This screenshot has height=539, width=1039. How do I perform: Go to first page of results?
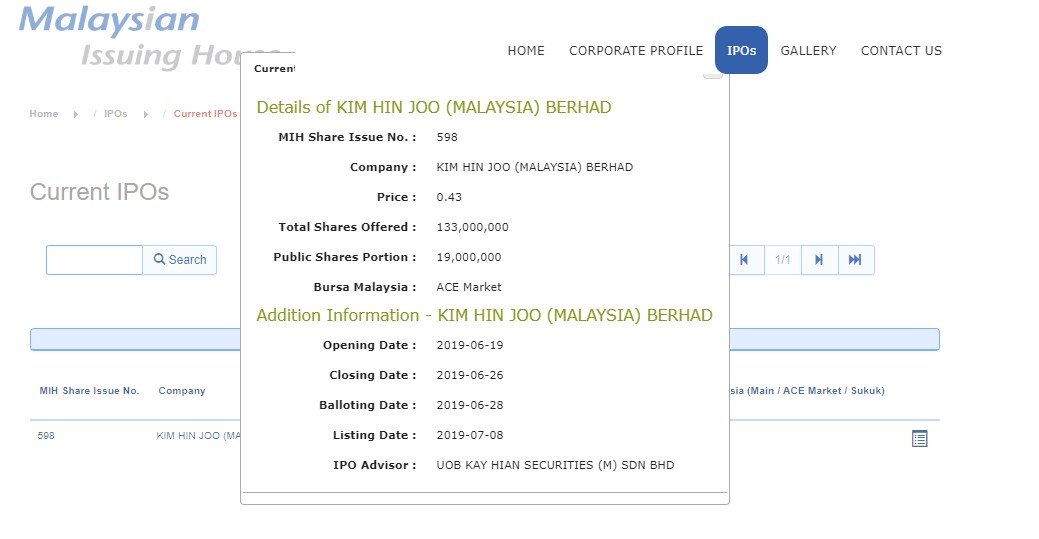(745, 260)
